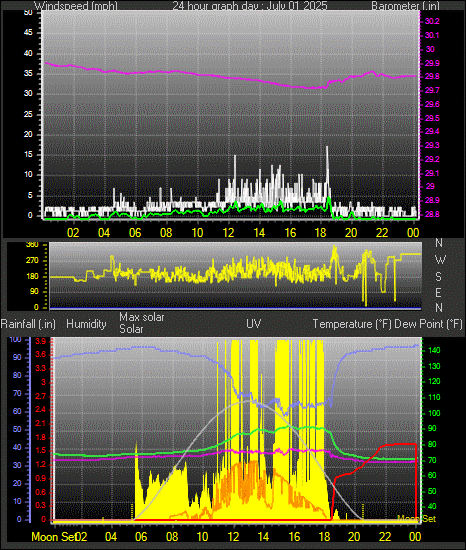Click the E compass direction label

point(439,292)
